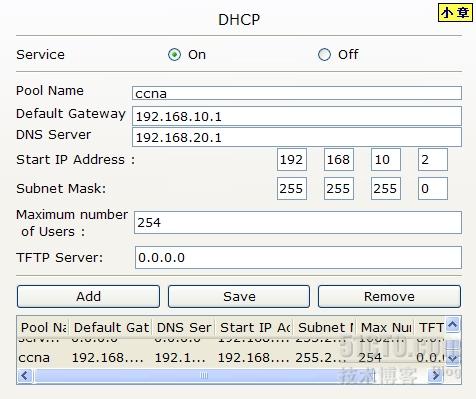Click the DNS Server column header
Screen dimensions: 476x399
tap(184, 327)
